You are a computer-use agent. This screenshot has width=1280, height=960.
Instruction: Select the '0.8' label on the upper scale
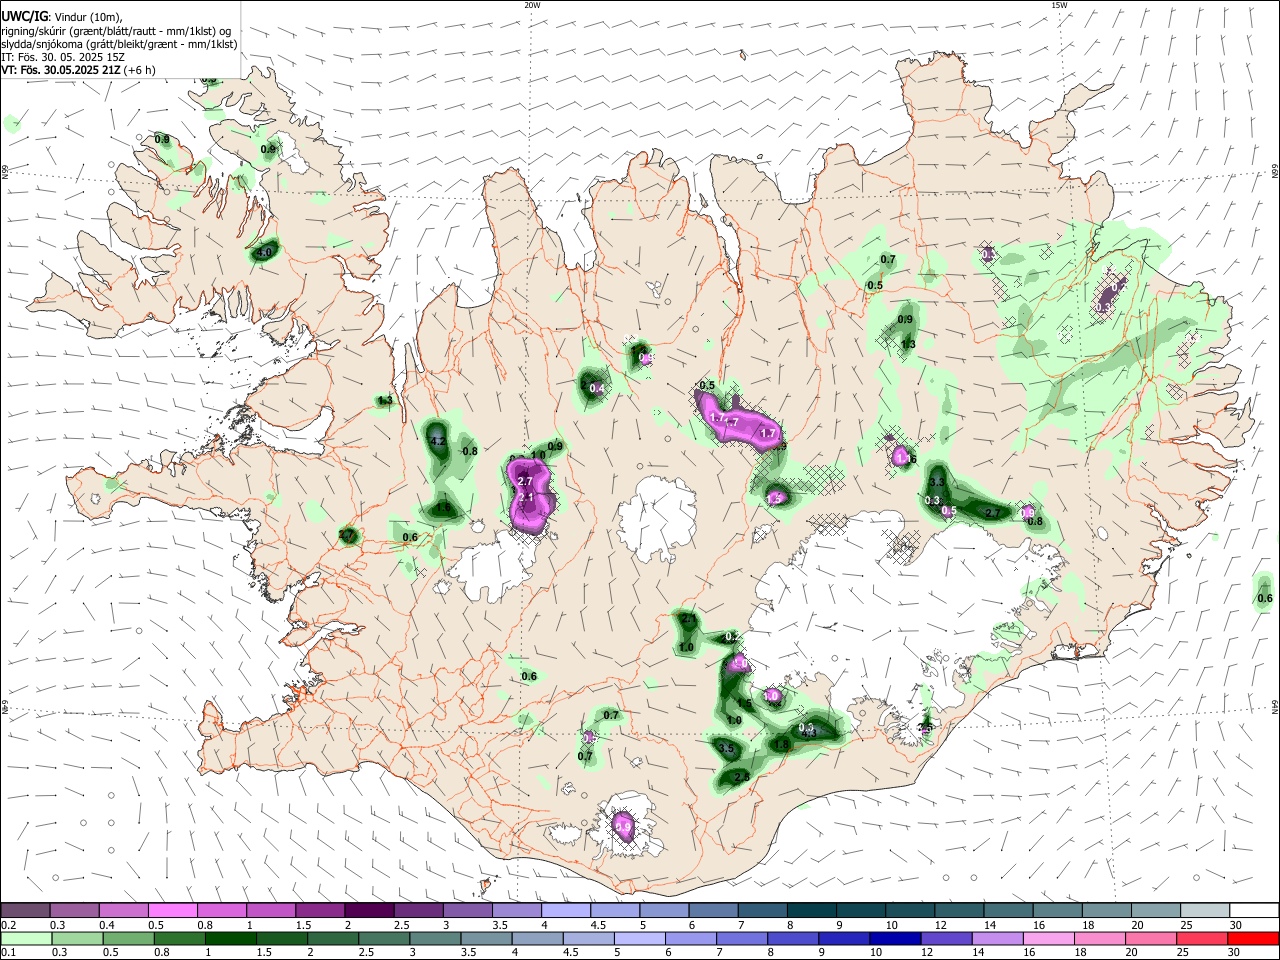pyautogui.click(x=206, y=925)
